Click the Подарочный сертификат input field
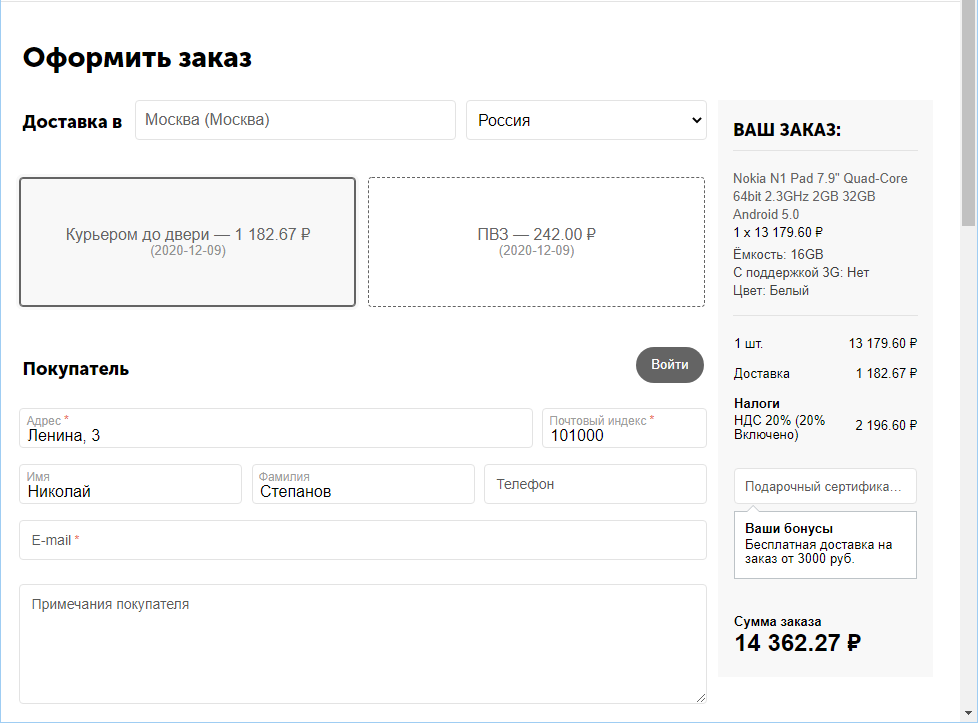This screenshot has width=978, height=723. point(825,486)
